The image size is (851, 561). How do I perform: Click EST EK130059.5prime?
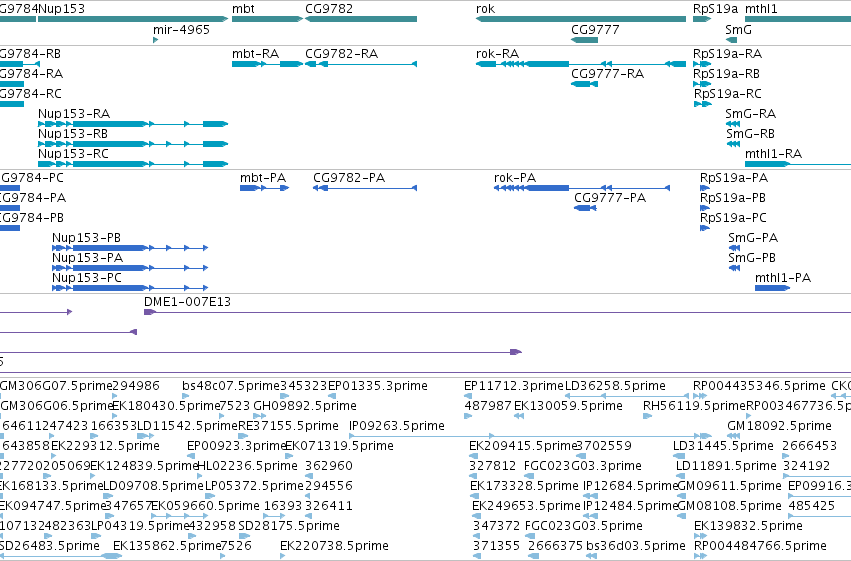click(568, 406)
